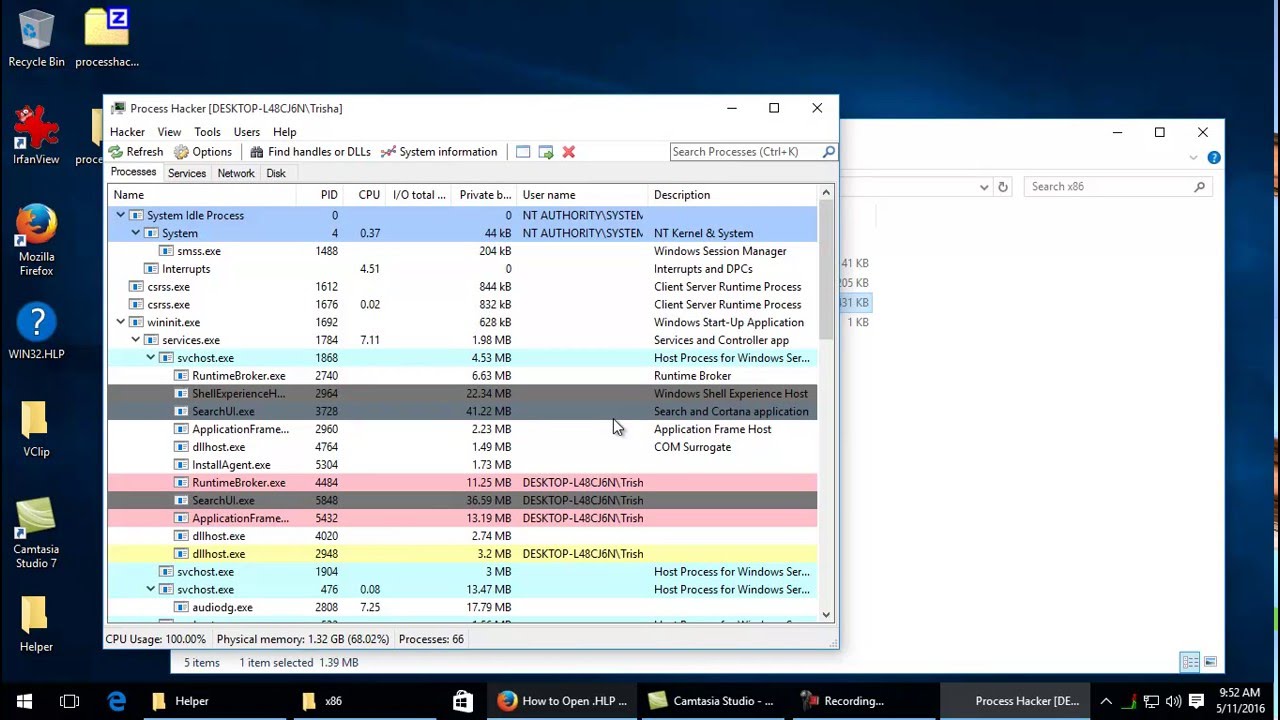This screenshot has height=720, width=1280.
Task: Select audiodg.exe process row
Action: (462, 607)
